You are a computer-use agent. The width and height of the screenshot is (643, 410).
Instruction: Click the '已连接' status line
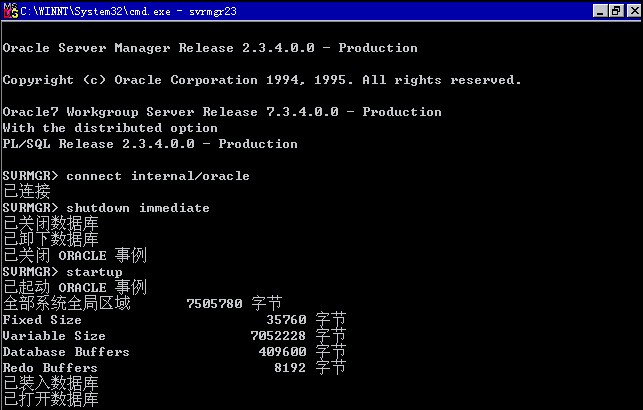[27, 191]
